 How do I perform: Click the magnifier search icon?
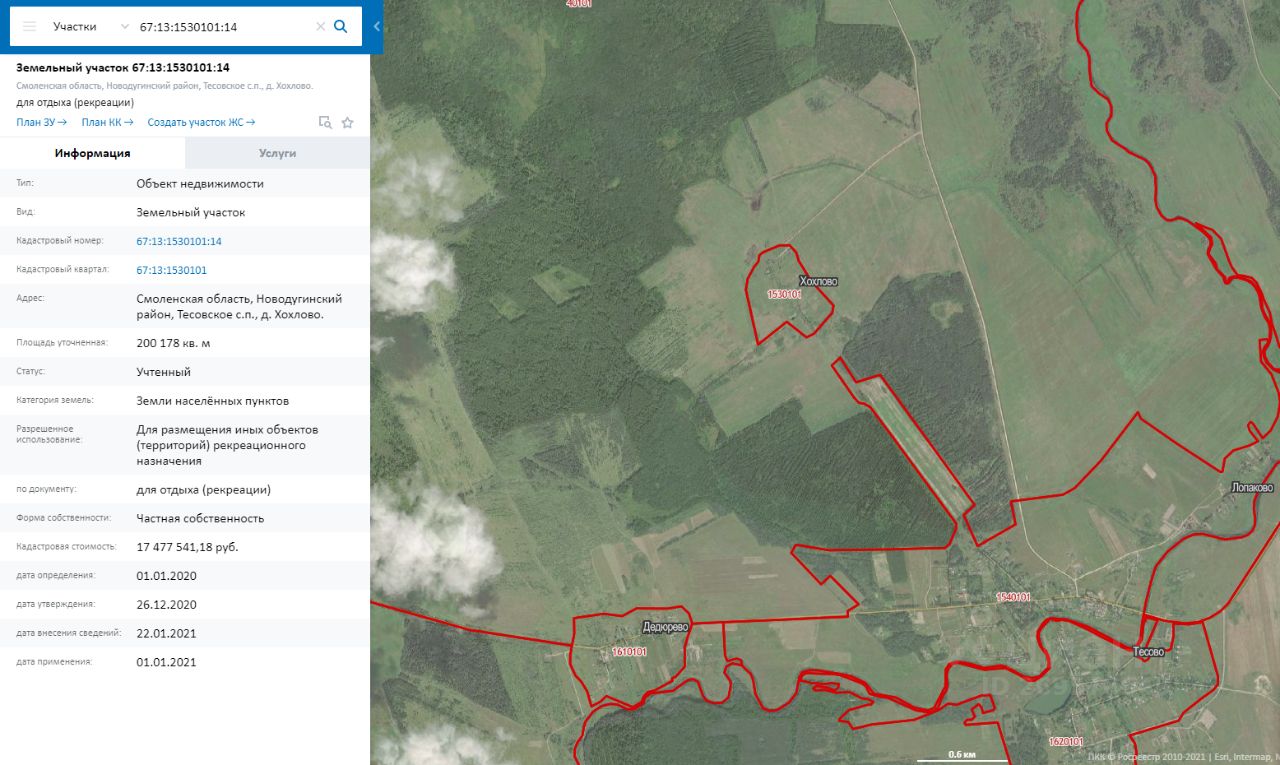coord(340,27)
